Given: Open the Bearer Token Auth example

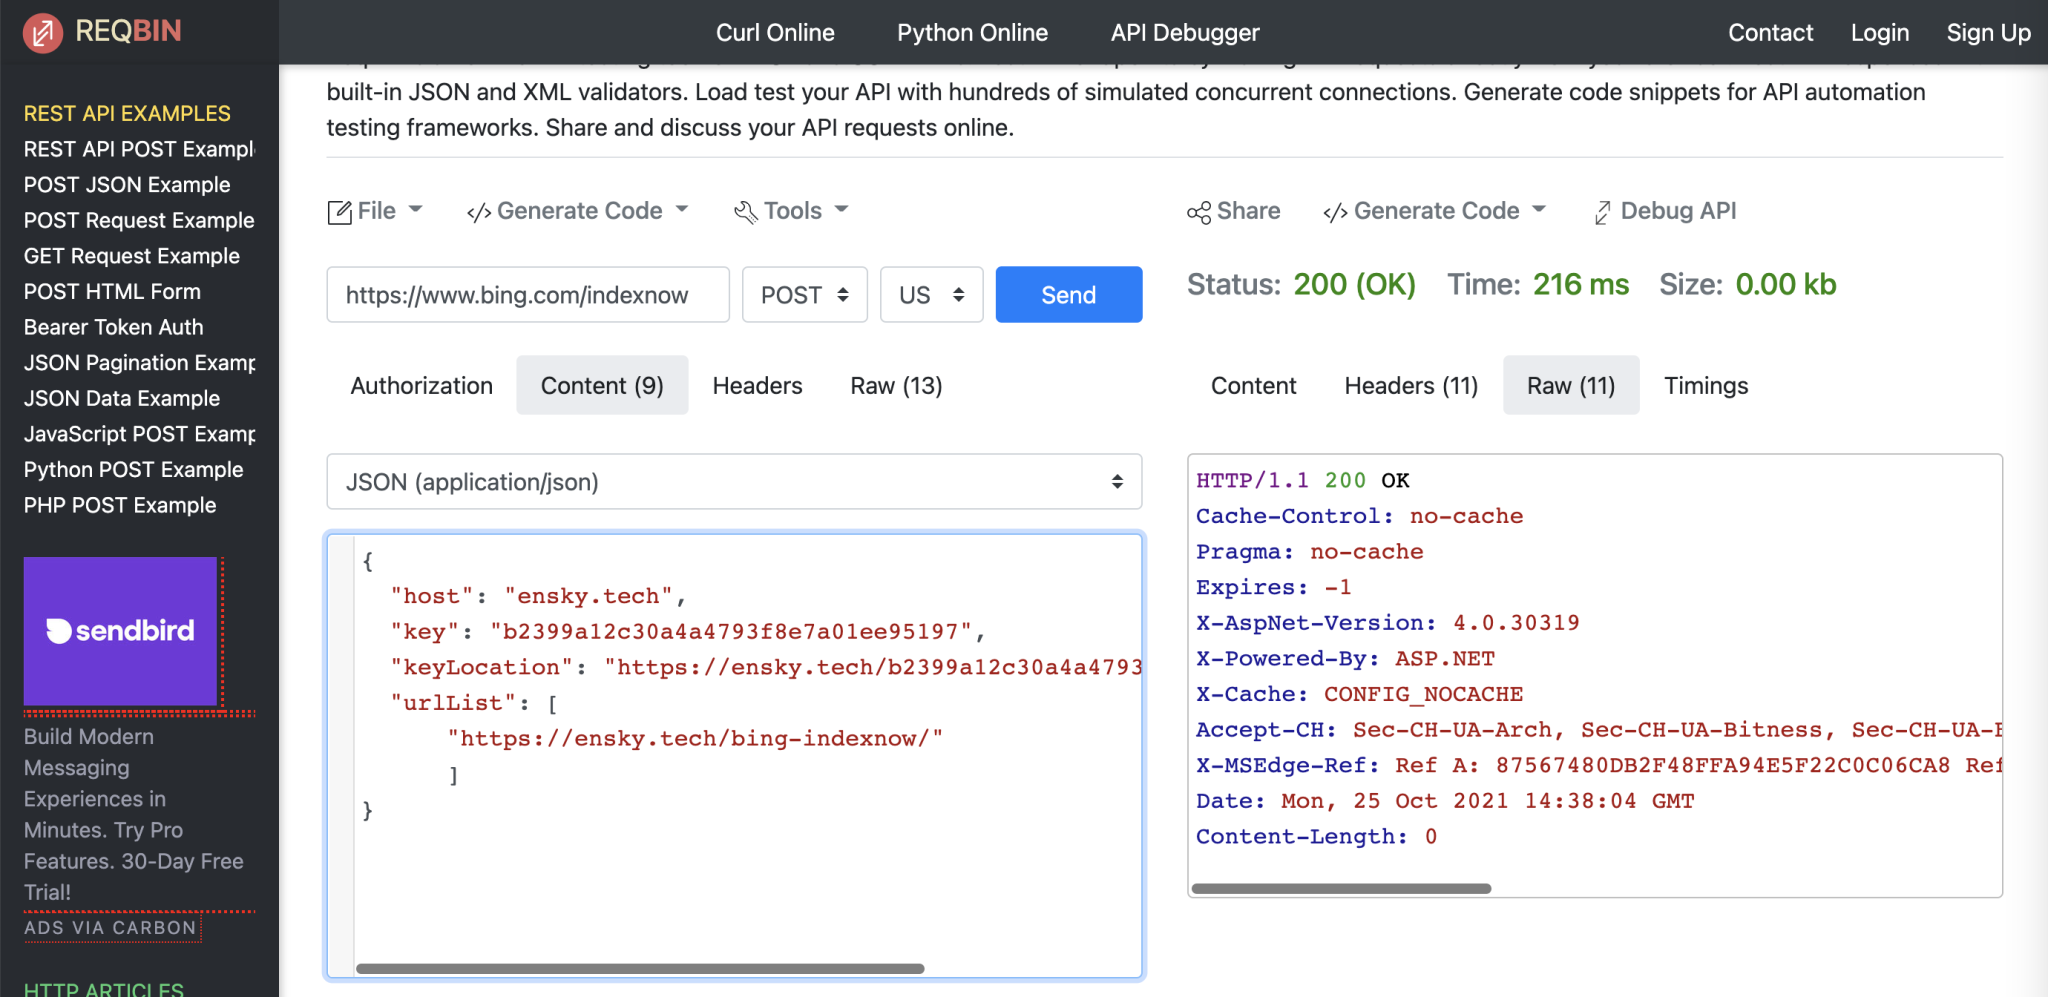Looking at the screenshot, I should point(114,327).
